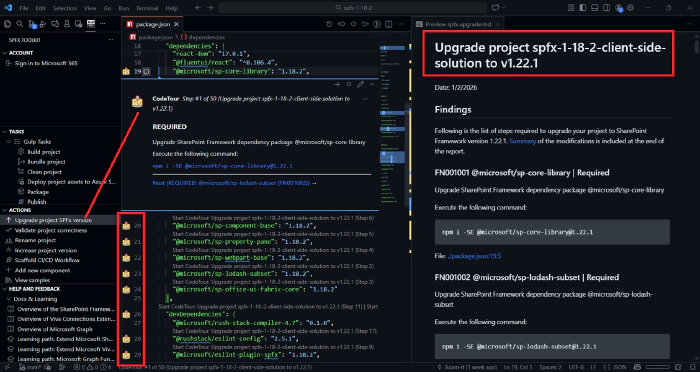Run the Clean project task
The width and height of the screenshot is (700, 372).
point(44,171)
